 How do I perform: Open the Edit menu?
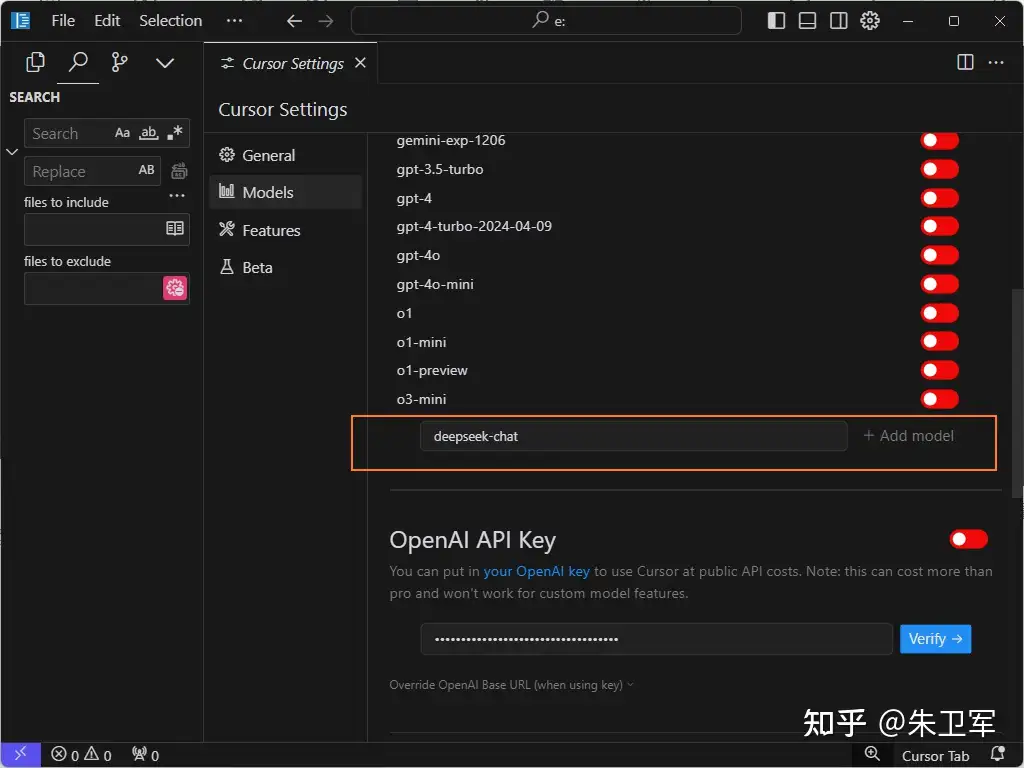tap(107, 21)
